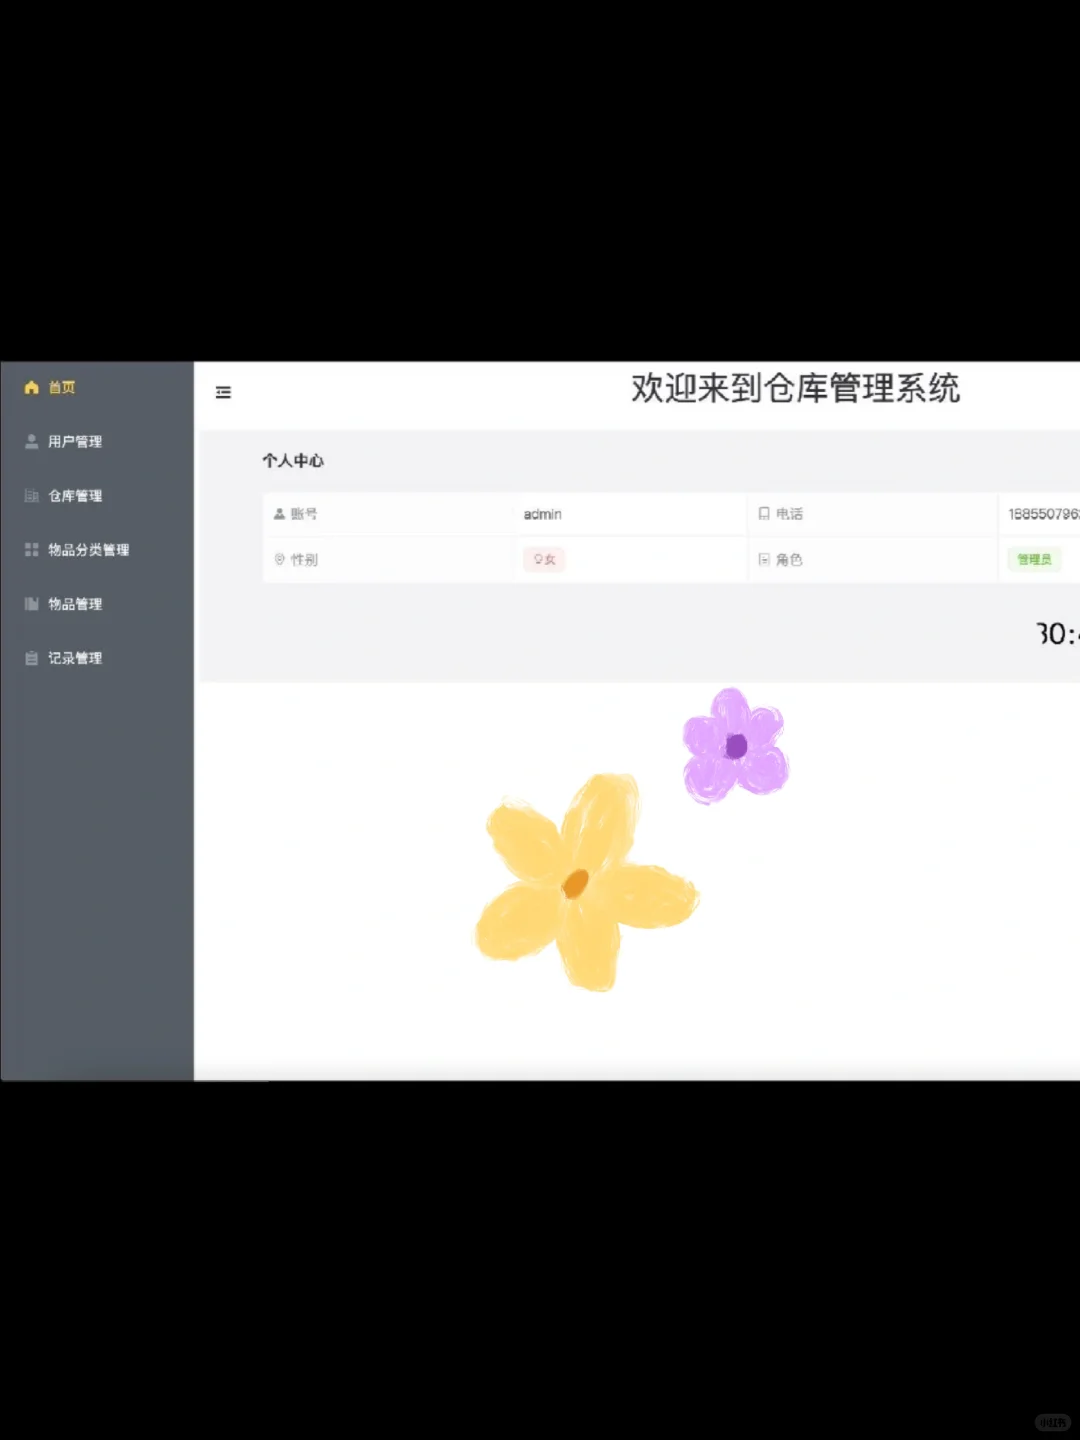Click the phone icon beside the 电话 field
Screen dimensions: 1080x1440
763,513
